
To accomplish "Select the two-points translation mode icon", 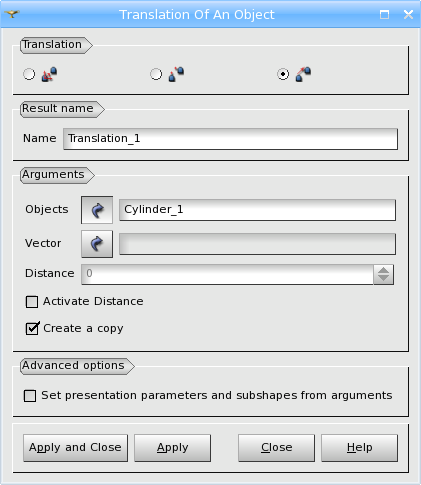I will [176, 74].
